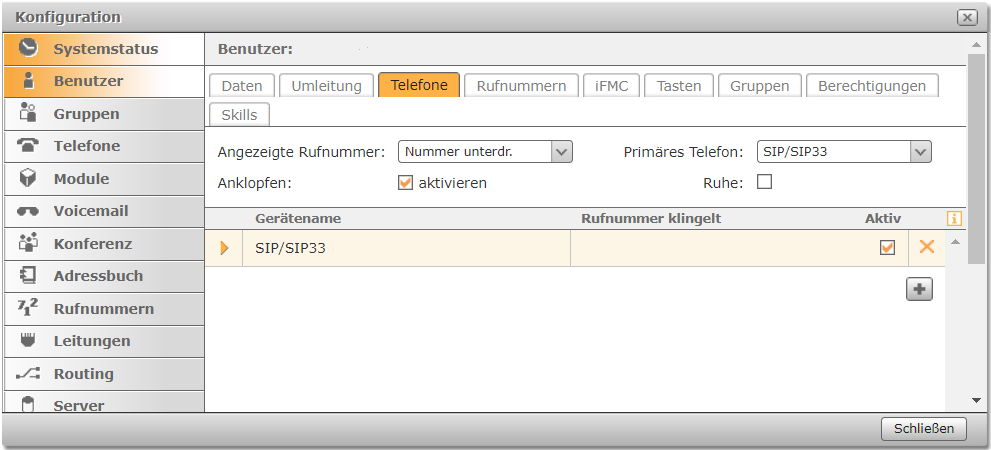Screen dimensions: 991x450
Task: Click the orange info icon in table header
Action: [953, 219]
